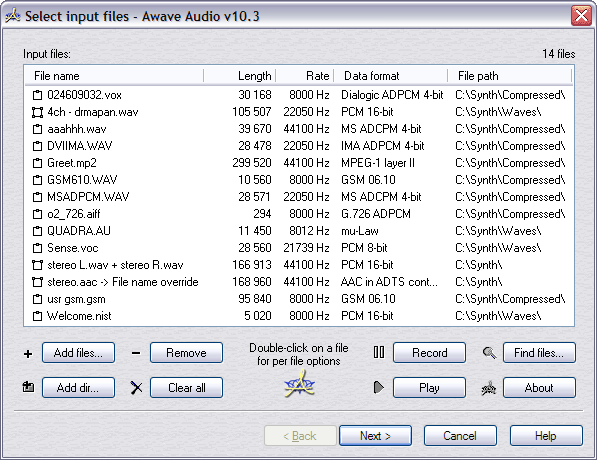597x460 pixels.
Task: Click the Awave title bar application icon
Action: pos(13,16)
